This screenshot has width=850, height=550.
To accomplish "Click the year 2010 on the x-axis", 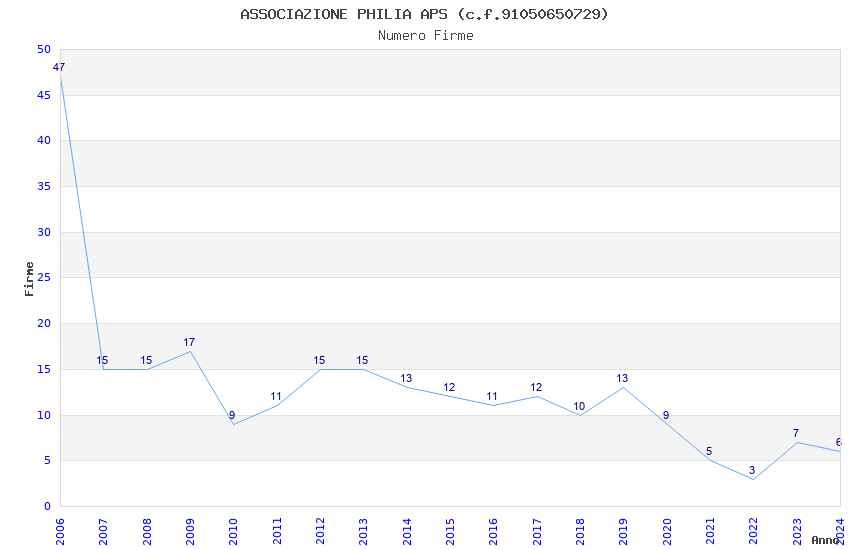I will click(233, 532).
